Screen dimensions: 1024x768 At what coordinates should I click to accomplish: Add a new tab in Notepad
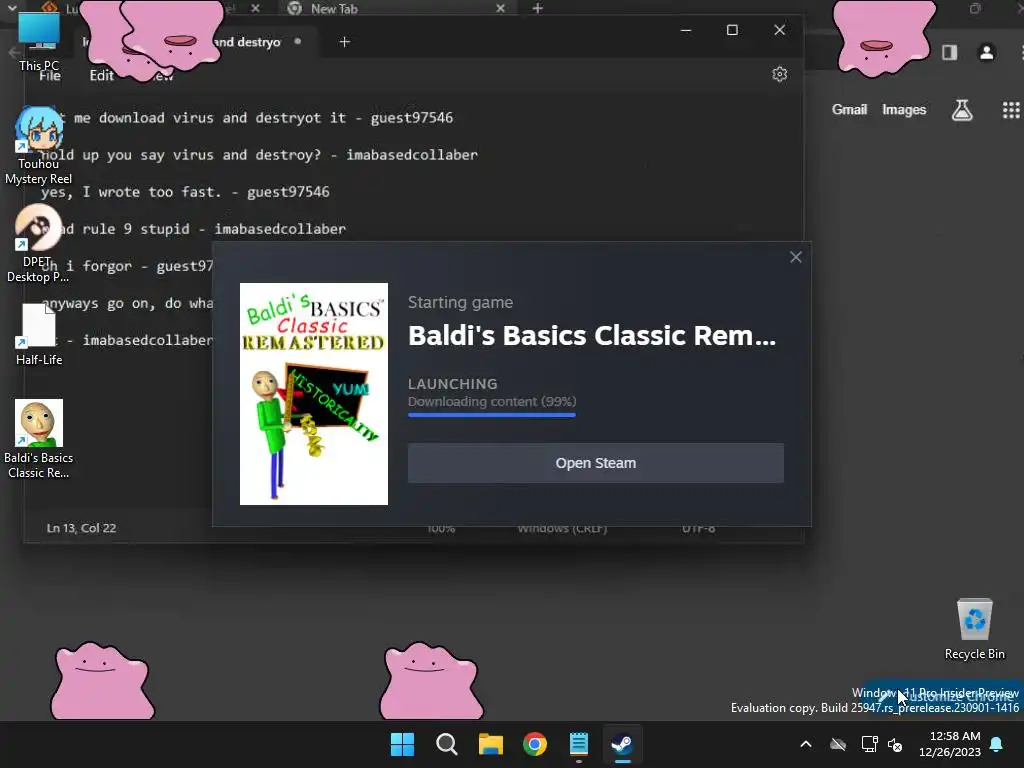click(345, 42)
